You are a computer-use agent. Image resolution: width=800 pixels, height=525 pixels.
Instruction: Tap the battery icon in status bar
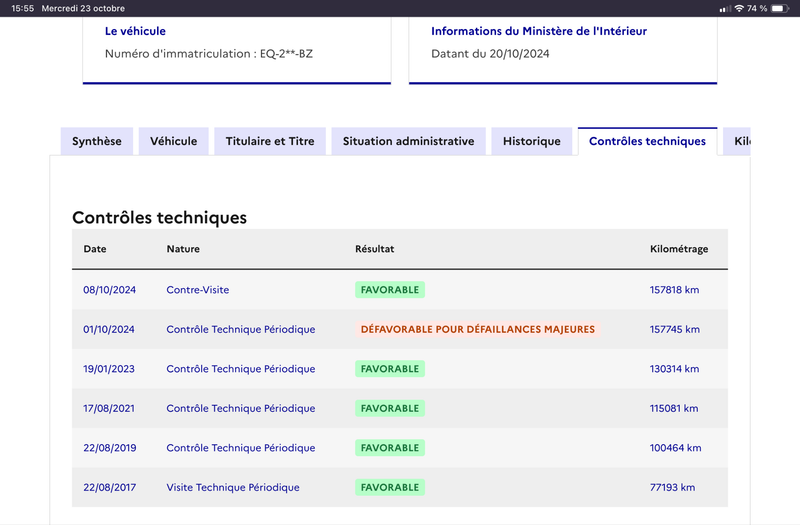[780, 8]
